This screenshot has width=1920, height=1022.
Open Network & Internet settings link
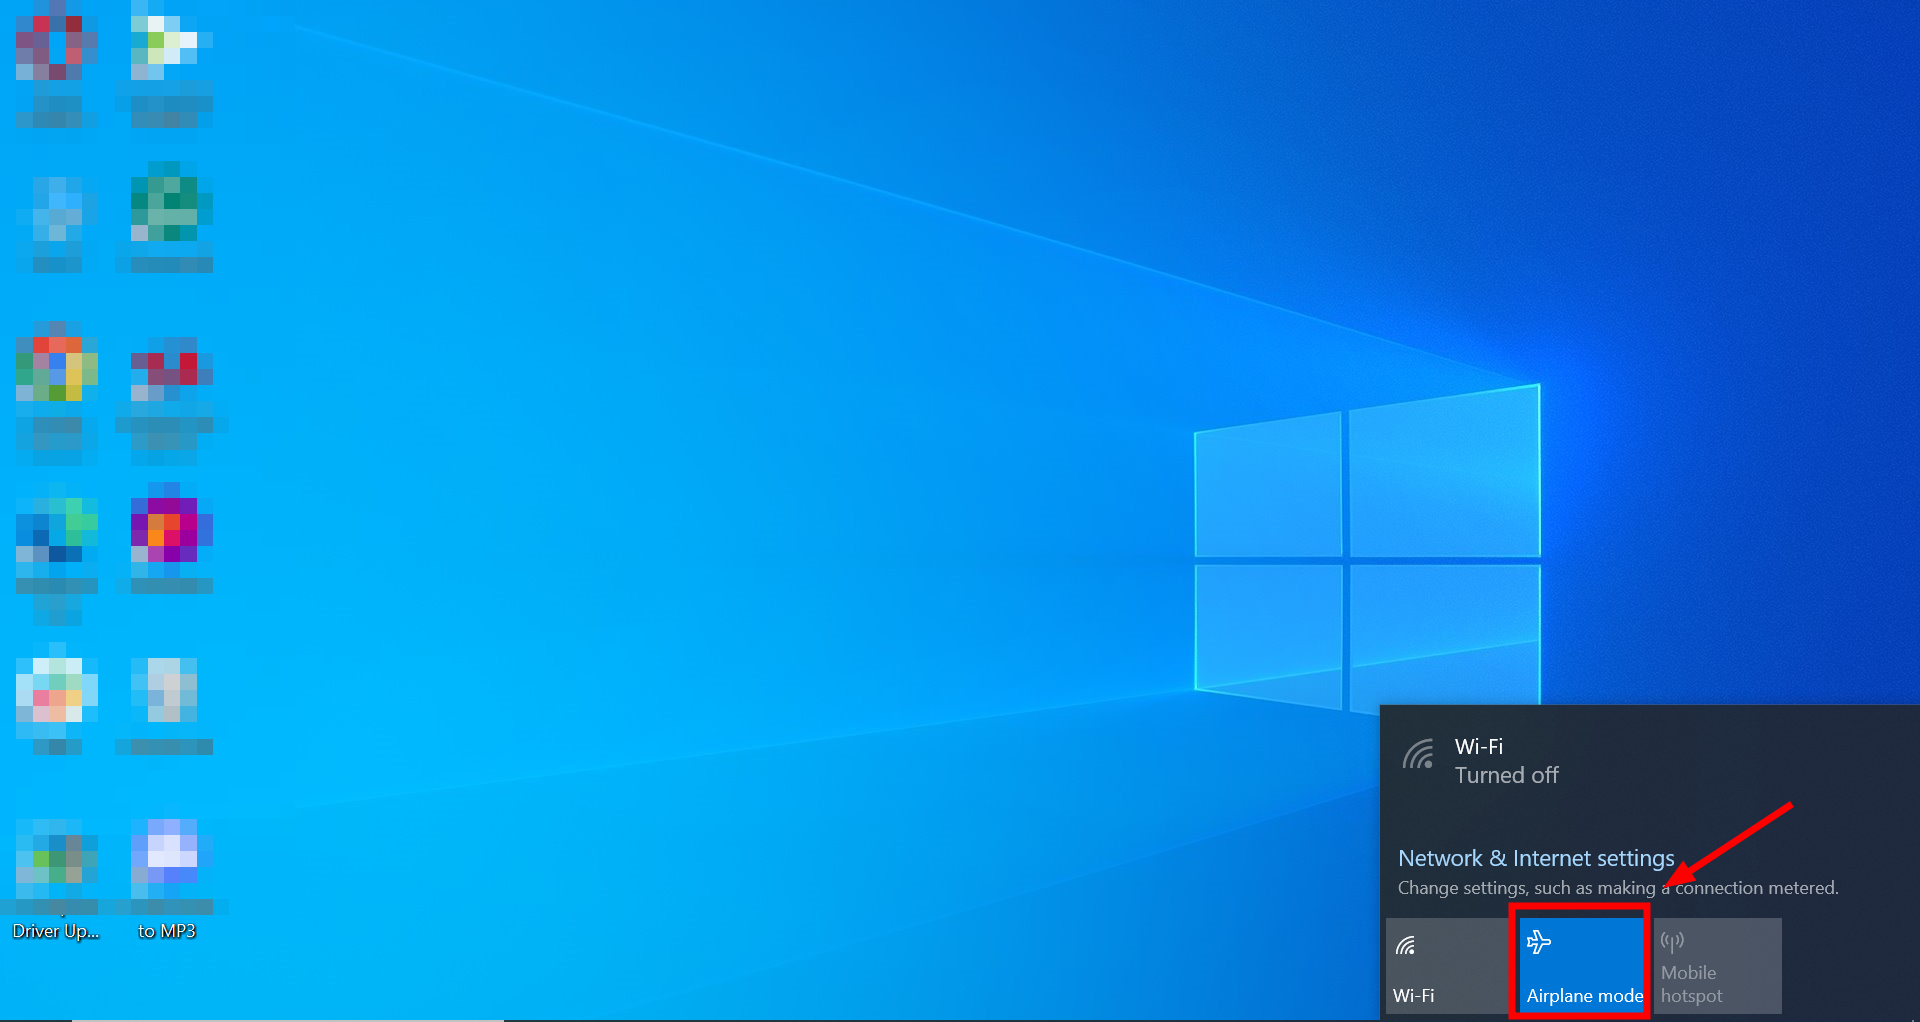1535,858
